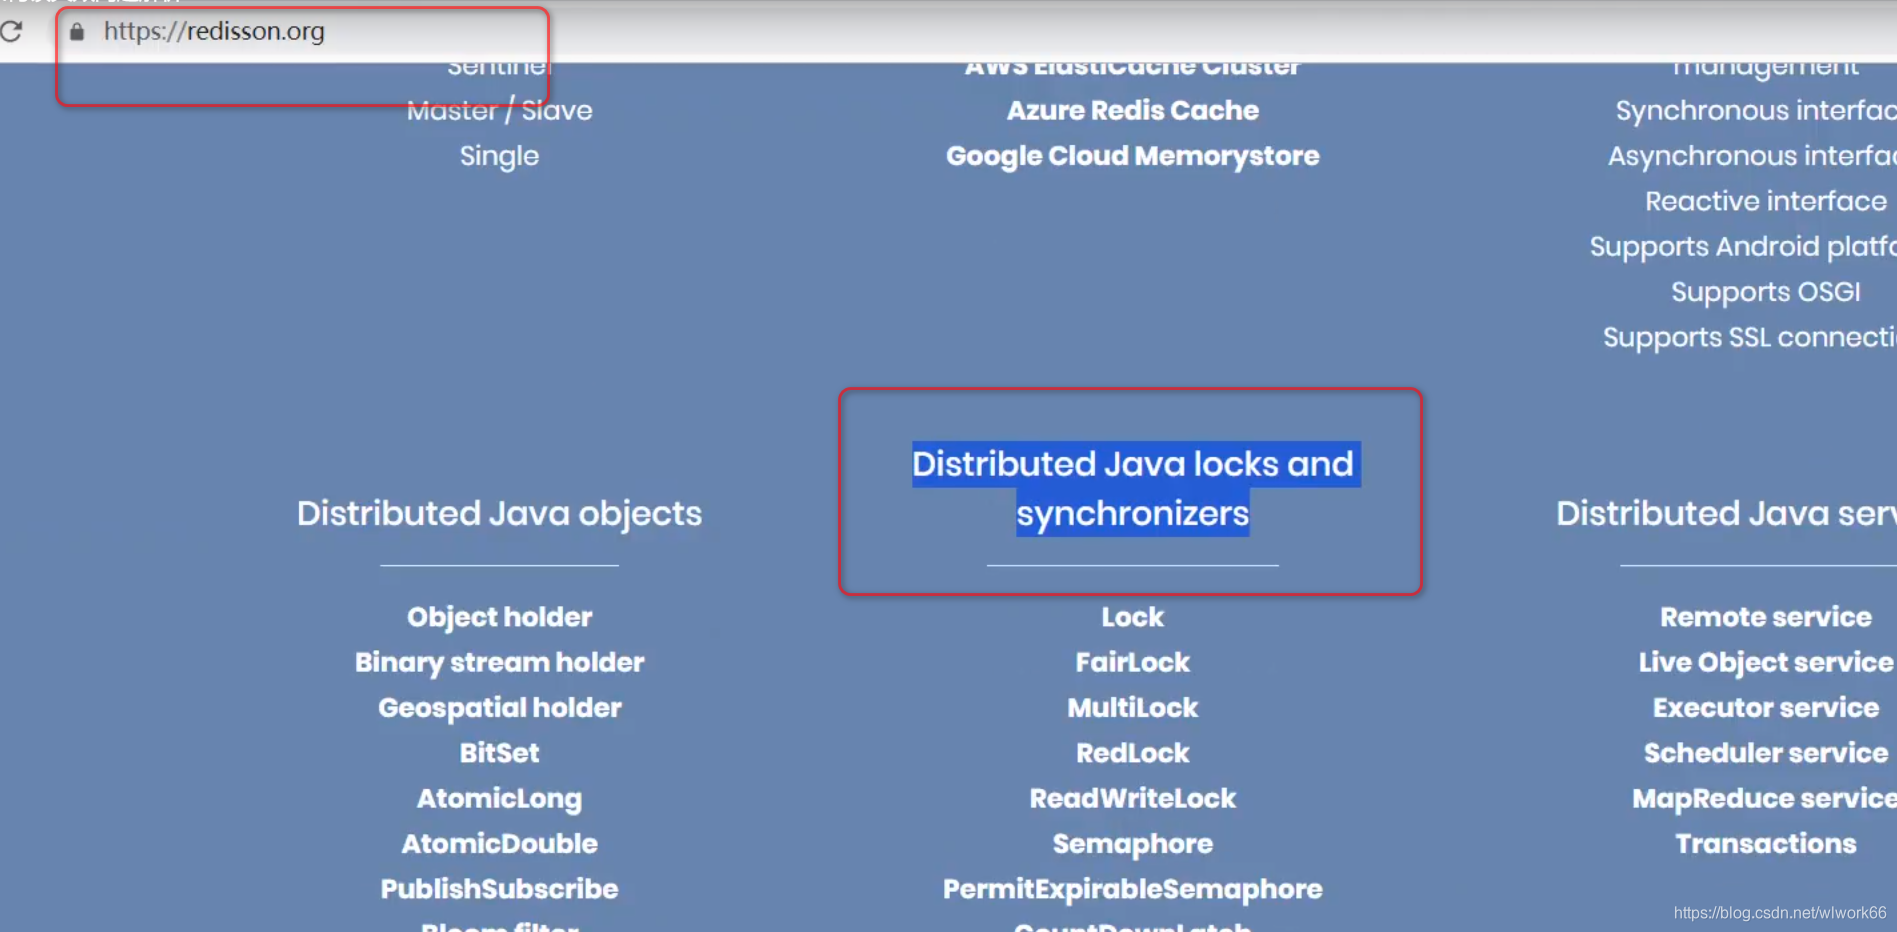This screenshot has height=932, width=1897.
Task: Open the Executor service link
Action: (1766, 708)
